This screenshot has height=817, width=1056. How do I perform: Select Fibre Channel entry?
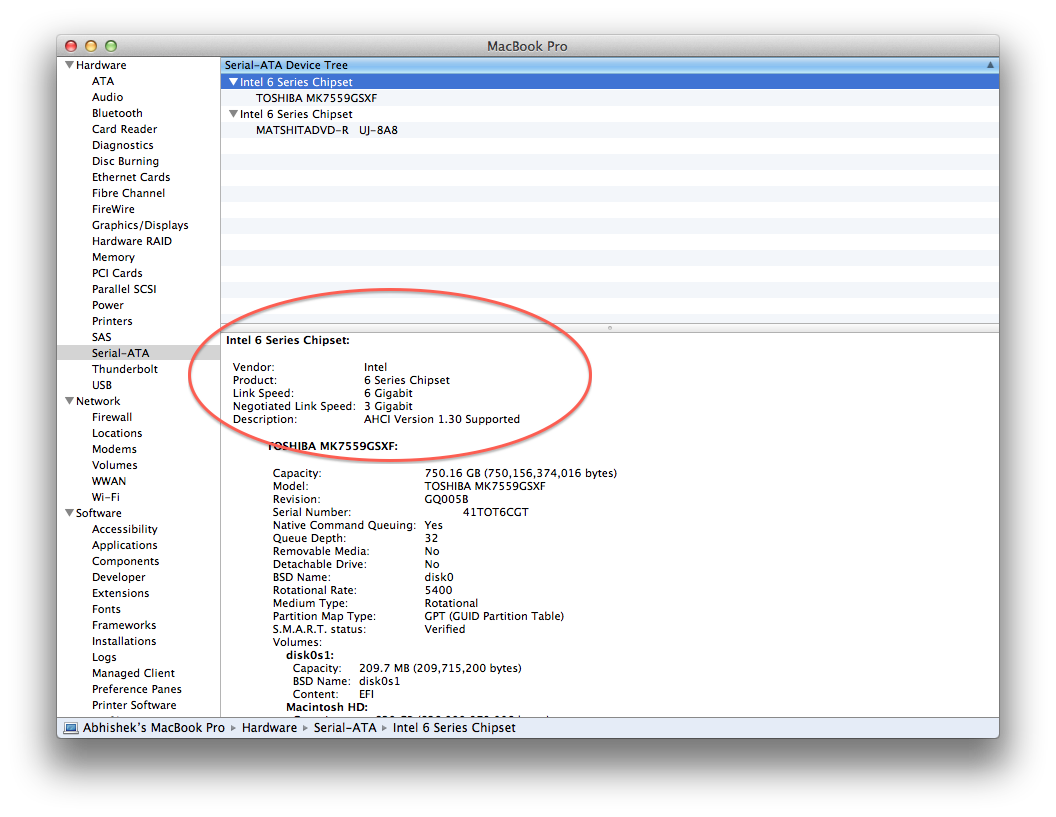pos(128,193)
